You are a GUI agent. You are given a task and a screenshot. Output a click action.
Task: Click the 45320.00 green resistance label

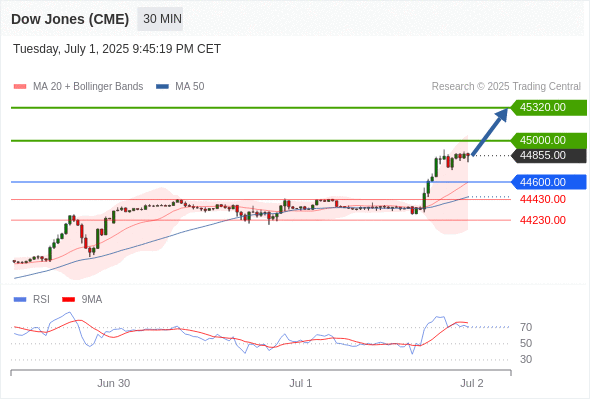(x=549, y=108)
